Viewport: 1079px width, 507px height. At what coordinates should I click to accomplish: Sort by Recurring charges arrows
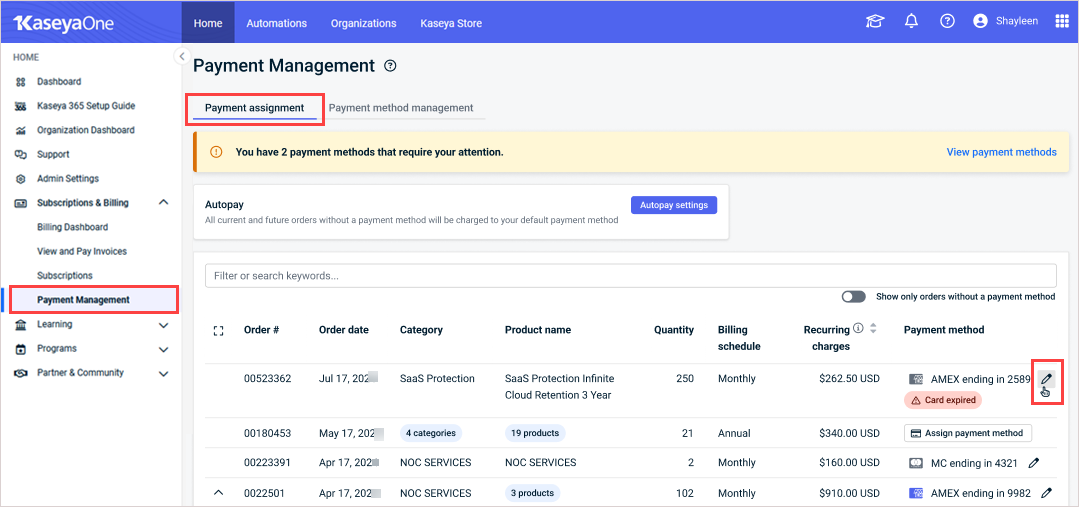[873, 329]
